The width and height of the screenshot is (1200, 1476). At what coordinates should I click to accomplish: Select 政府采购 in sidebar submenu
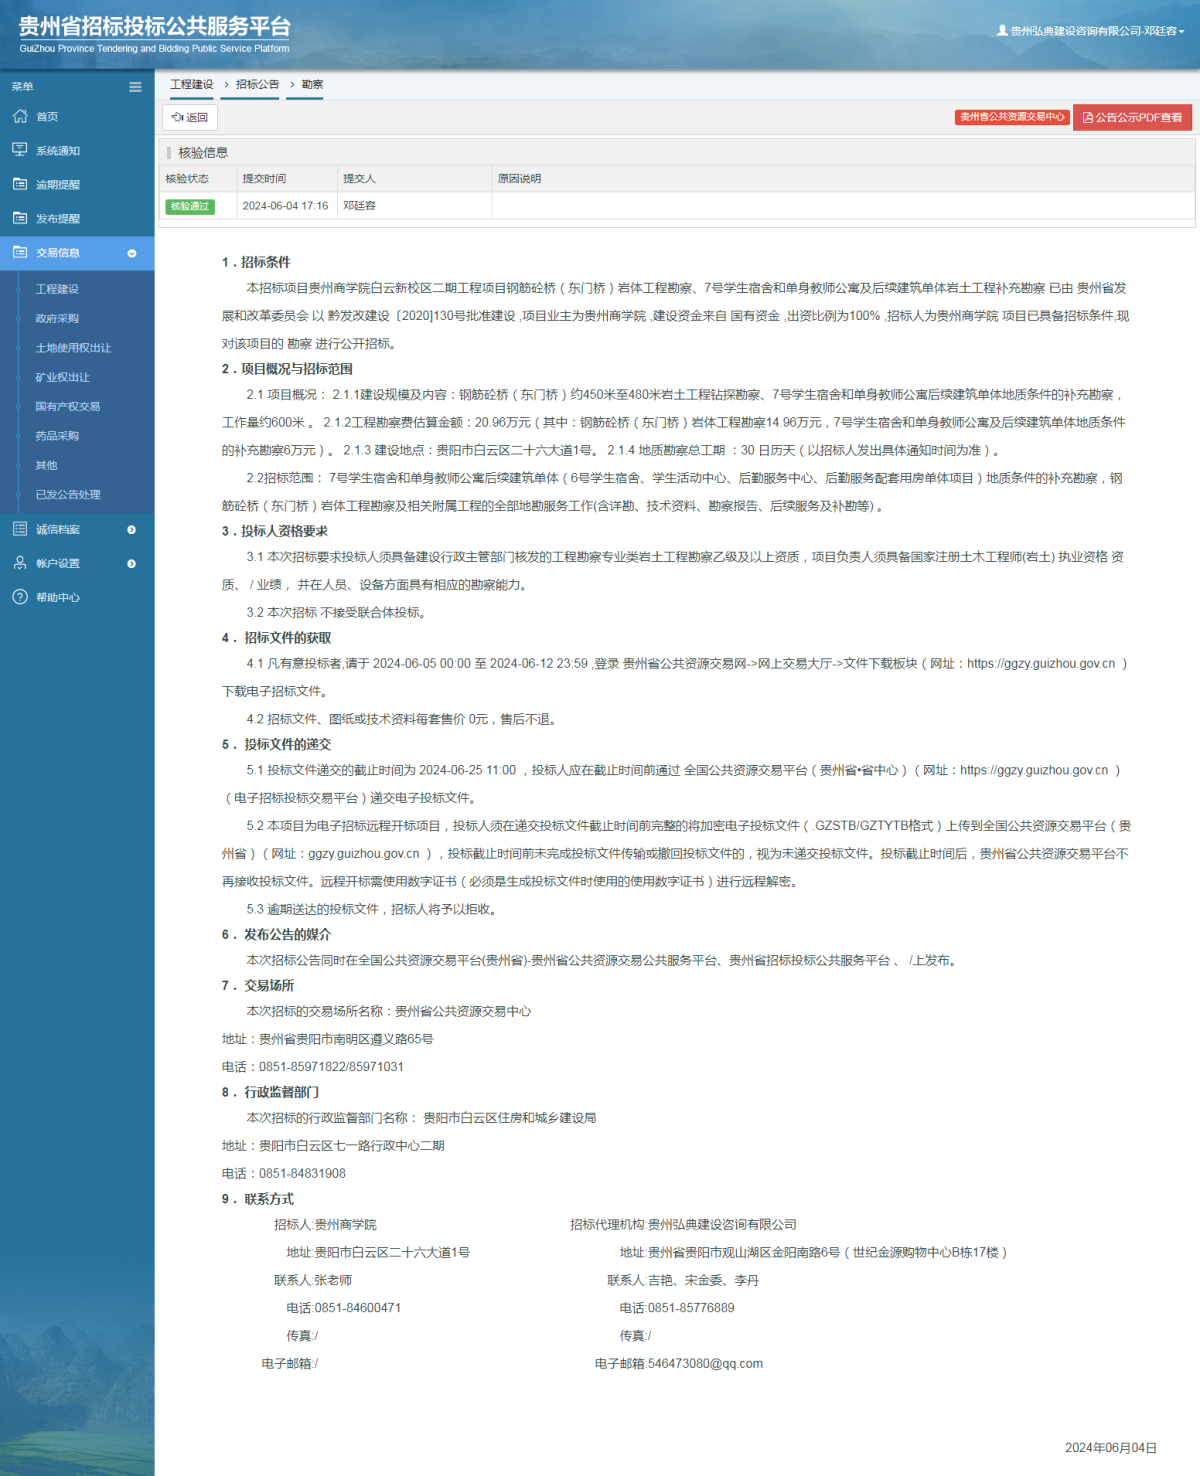[x=57, y=318]
